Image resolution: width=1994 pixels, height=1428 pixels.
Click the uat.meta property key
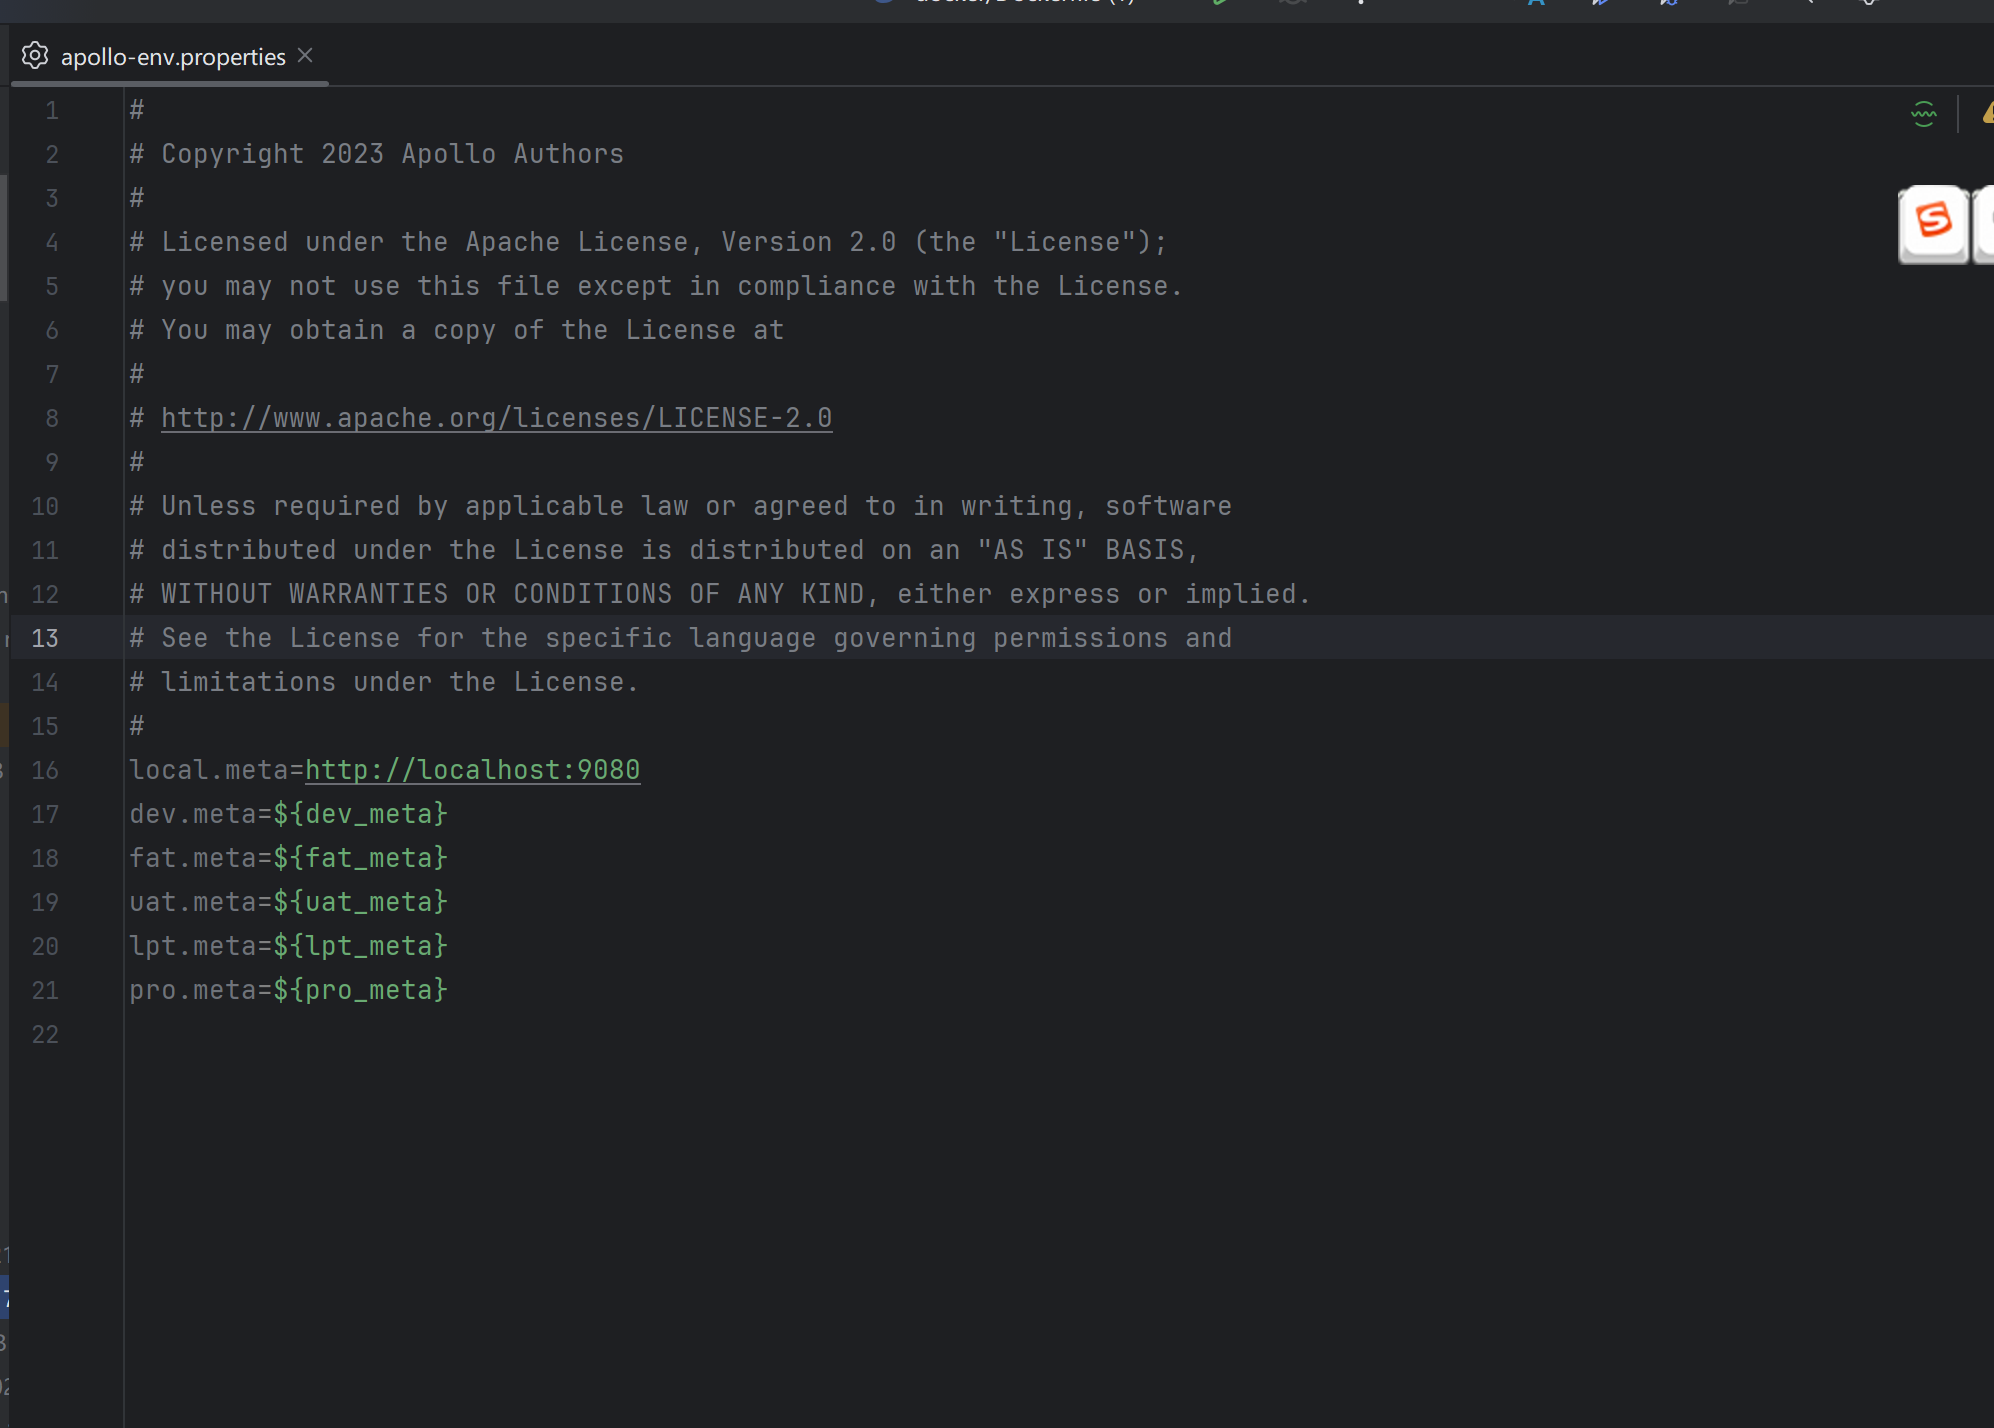click(193, 902)
